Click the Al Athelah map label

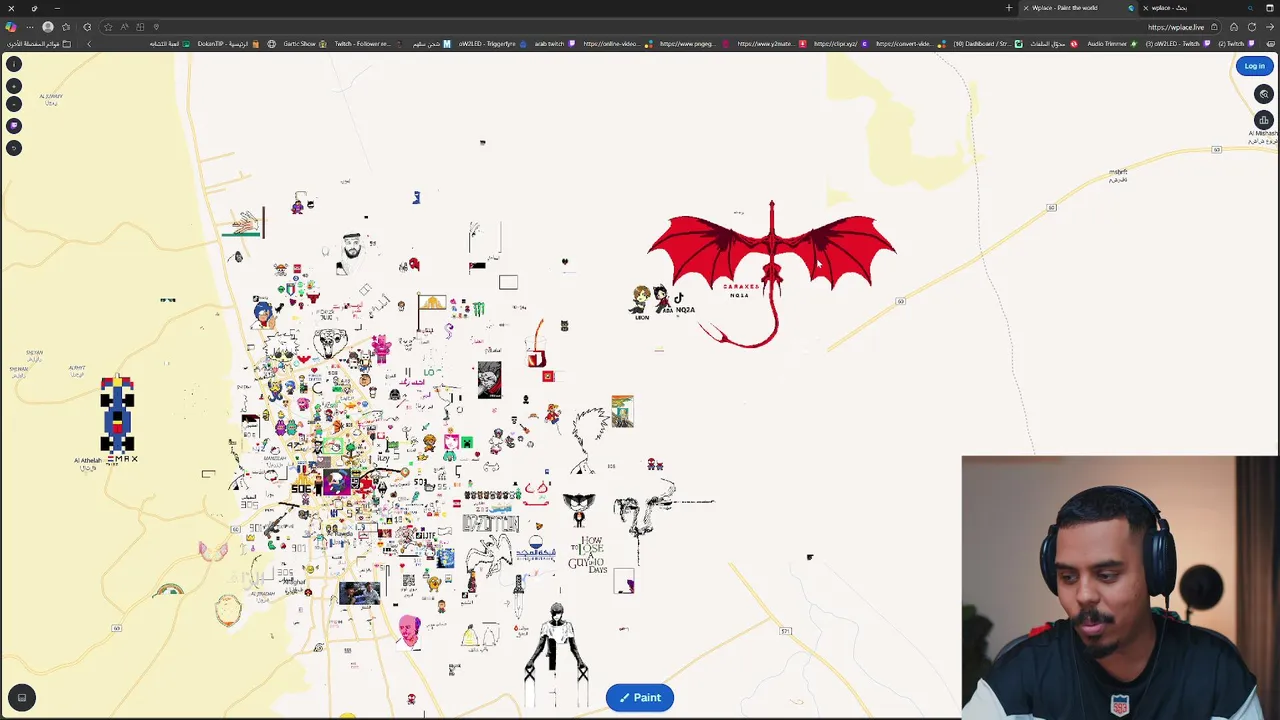[x=88, y=461]
